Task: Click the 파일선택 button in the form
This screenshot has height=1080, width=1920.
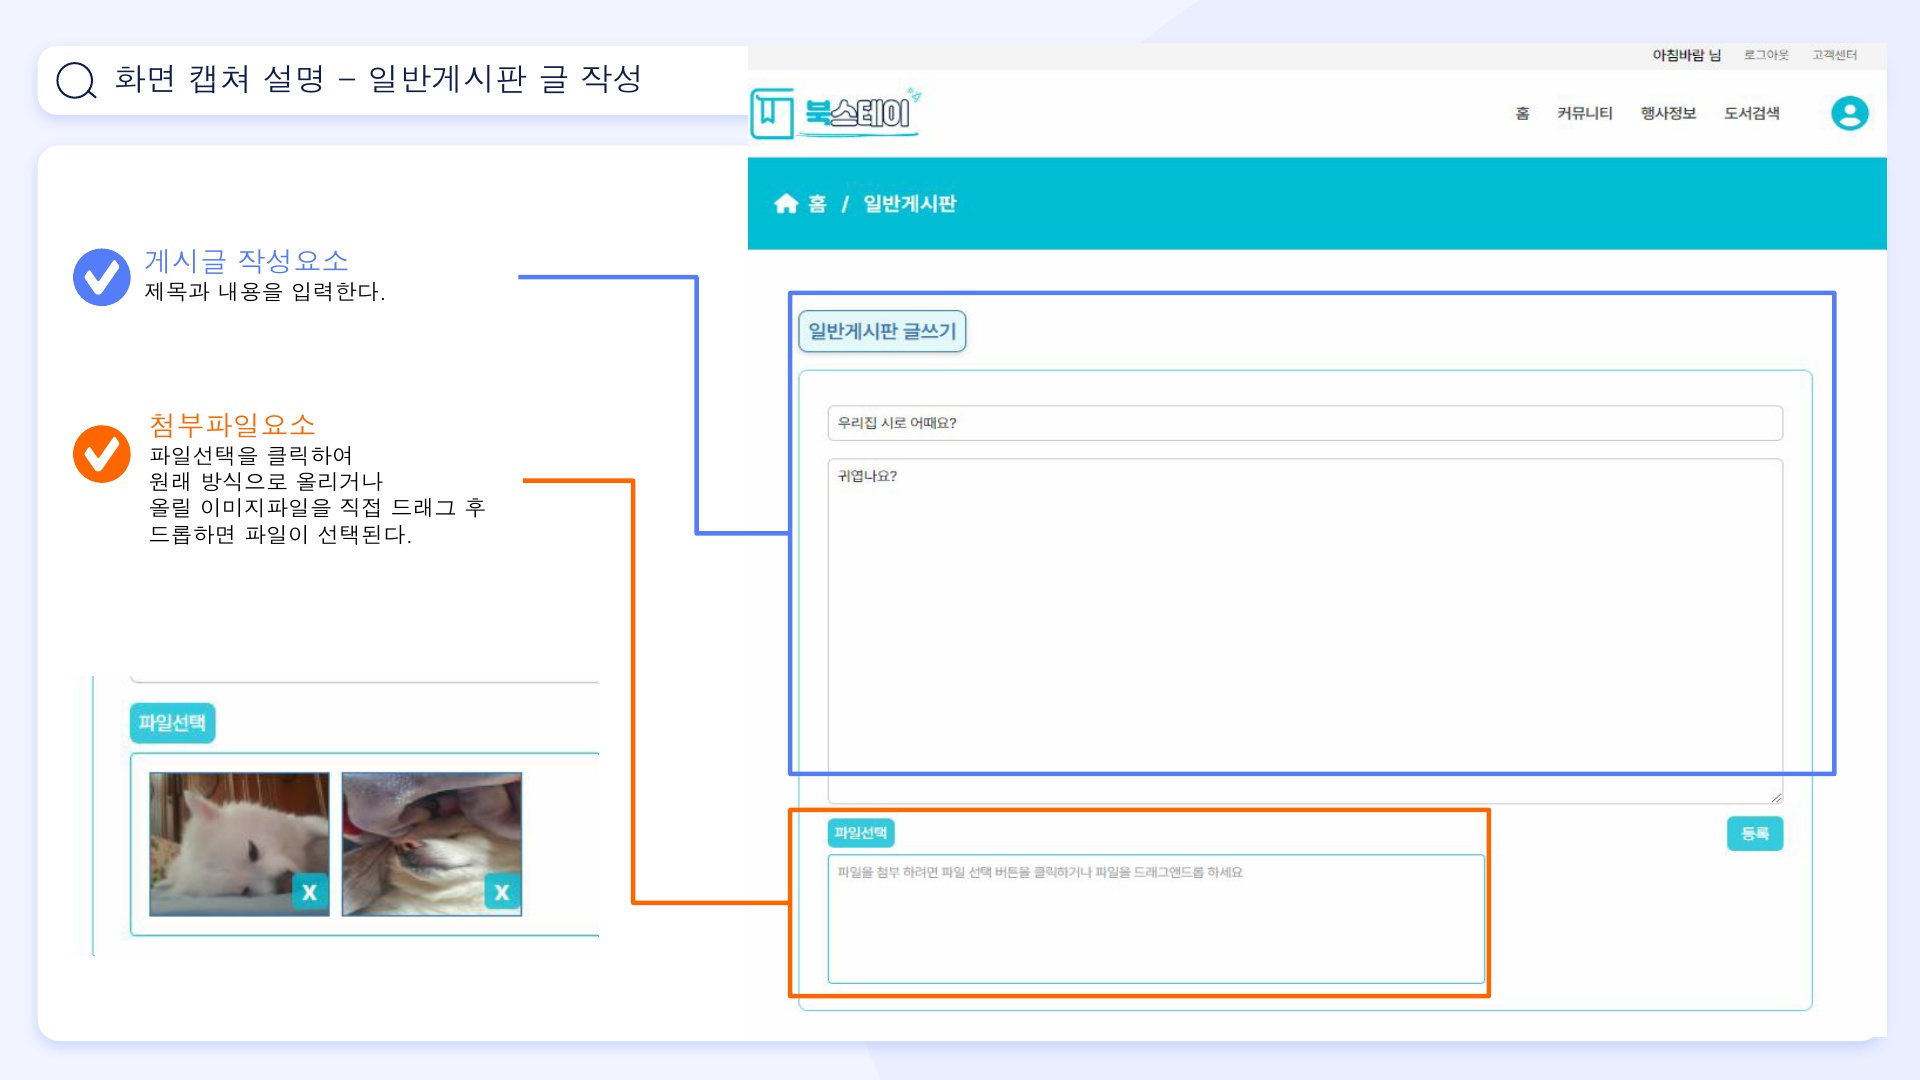Action: (860, 833)
